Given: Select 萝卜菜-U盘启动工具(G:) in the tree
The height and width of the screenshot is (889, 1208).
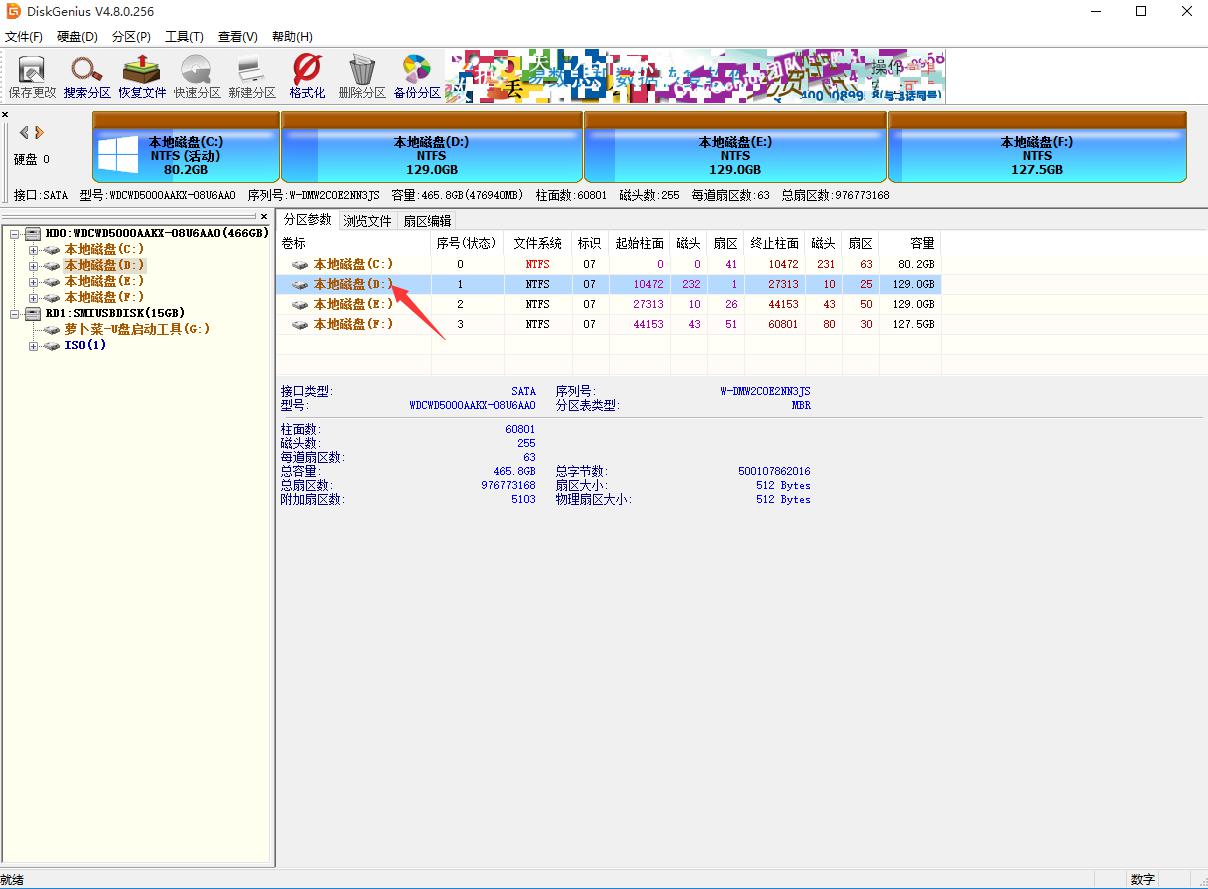Looking at the screenshot, I should tap(137, 329).
